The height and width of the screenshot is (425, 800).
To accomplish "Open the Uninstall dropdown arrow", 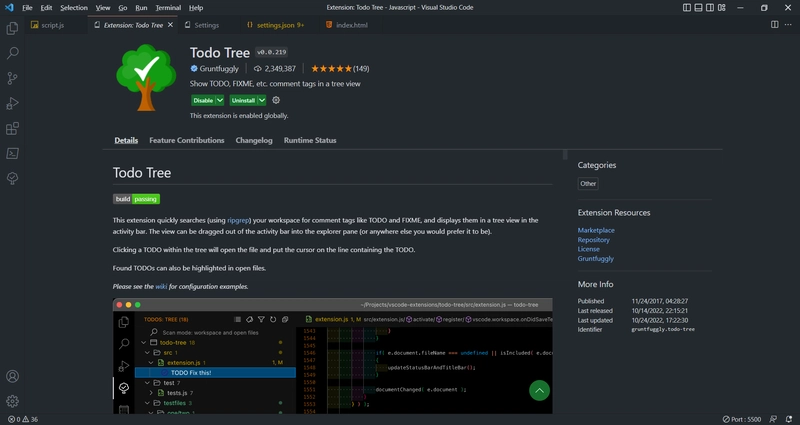I will [x=262, y=100].
